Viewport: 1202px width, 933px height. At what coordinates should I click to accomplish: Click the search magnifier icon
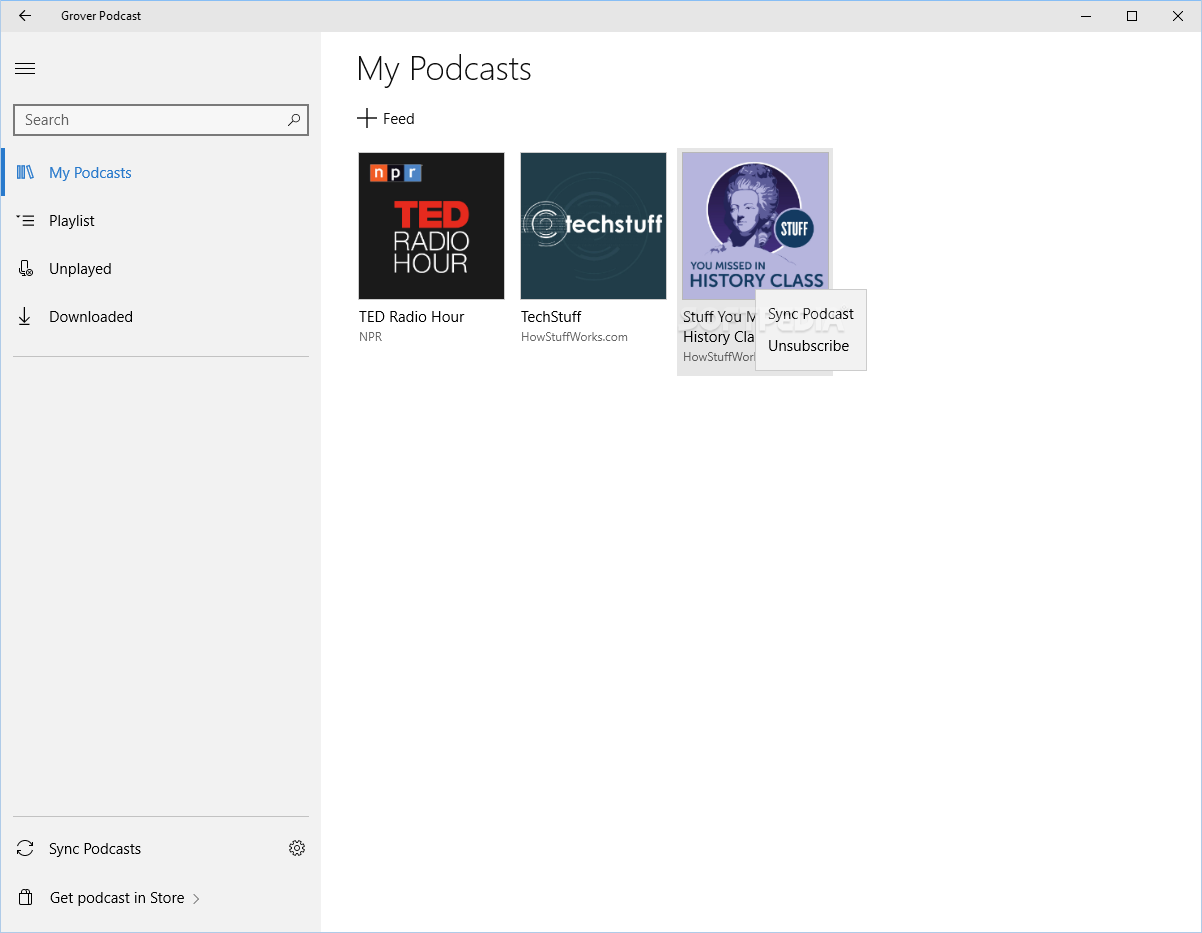point(294,120)
